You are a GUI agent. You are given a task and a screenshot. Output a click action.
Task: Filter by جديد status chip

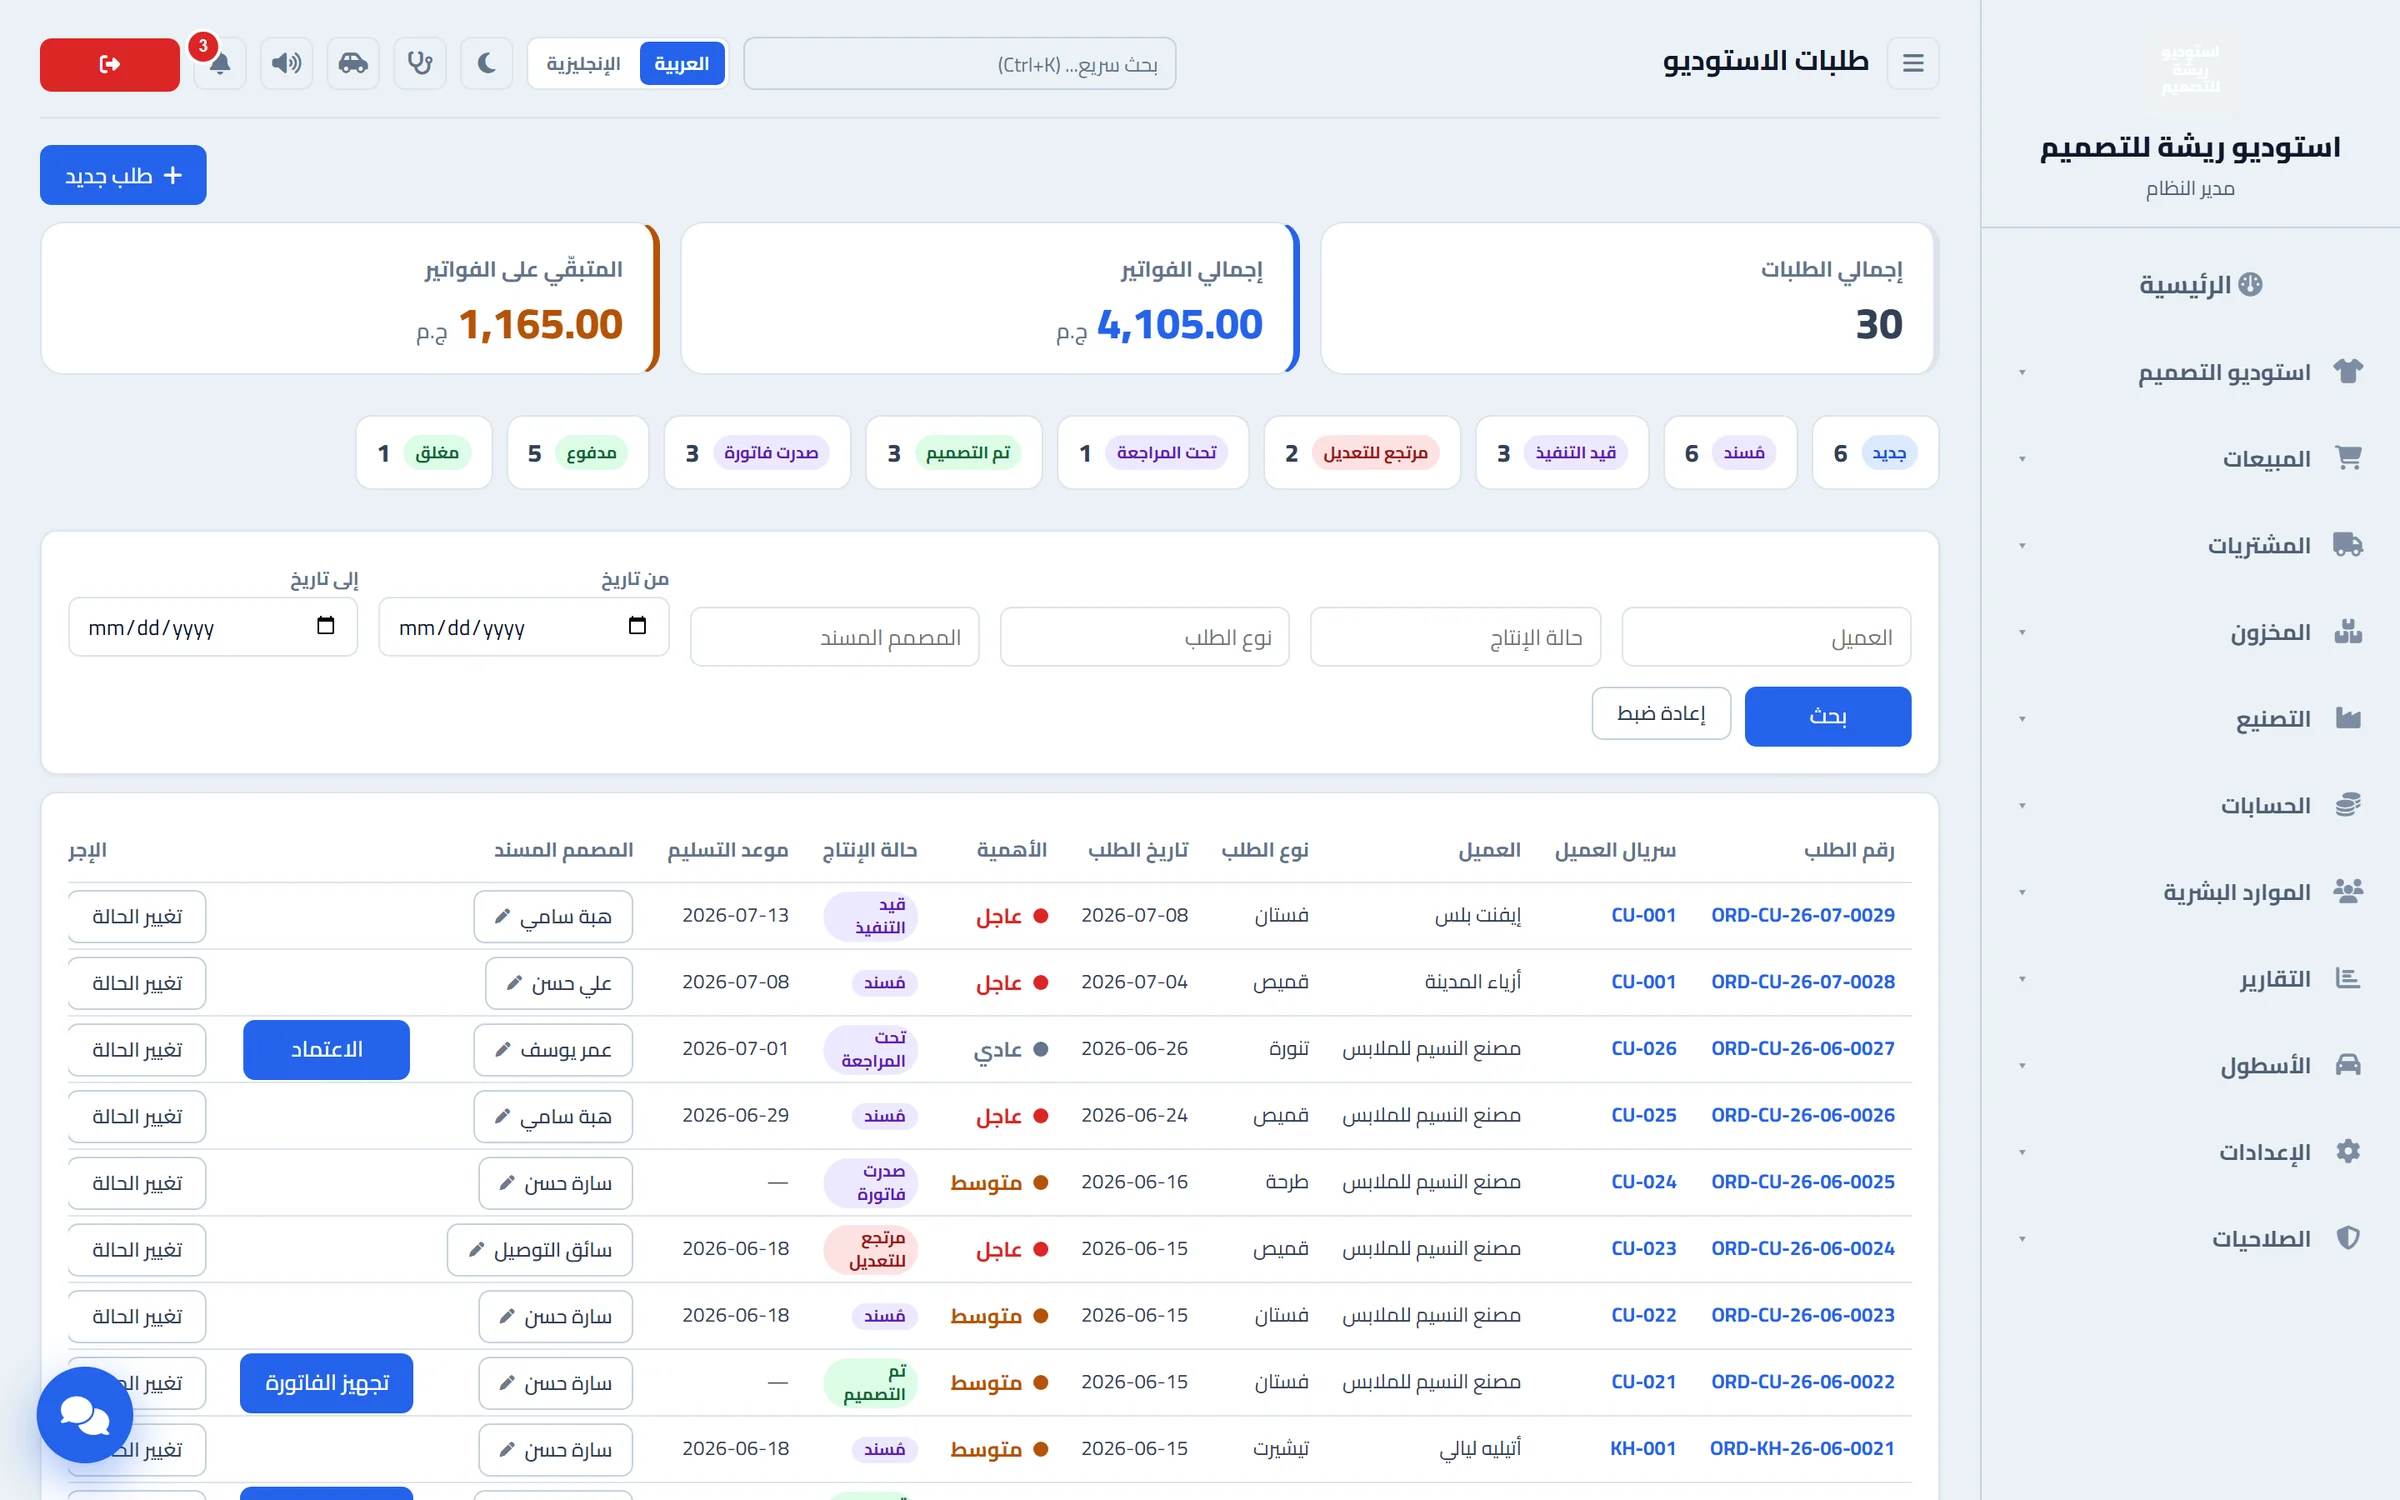pyautogui.click(x=1875, y=453)
